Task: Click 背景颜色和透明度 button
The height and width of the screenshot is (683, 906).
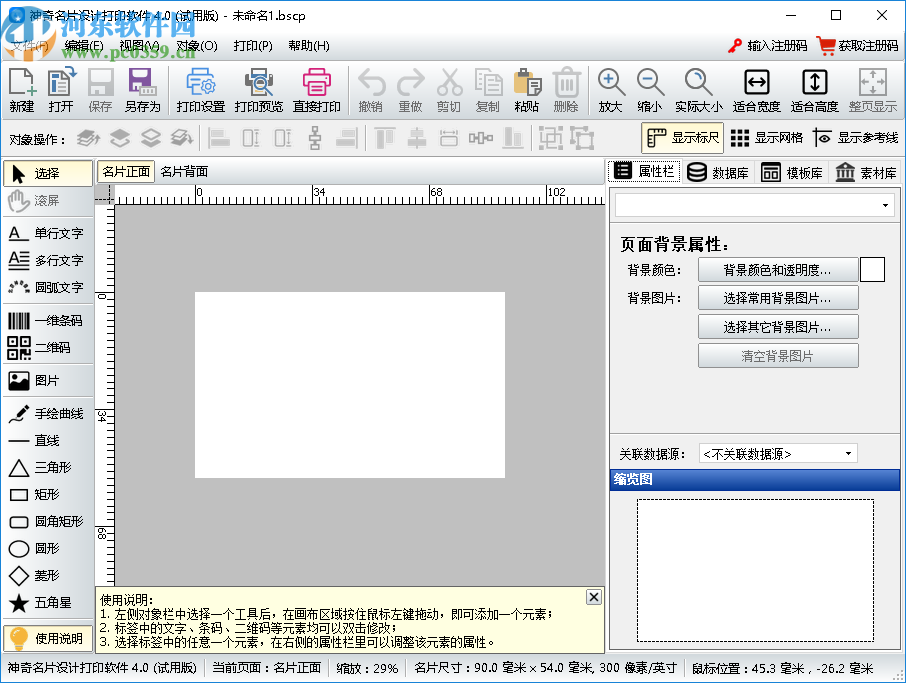Action: coord(778,270)
